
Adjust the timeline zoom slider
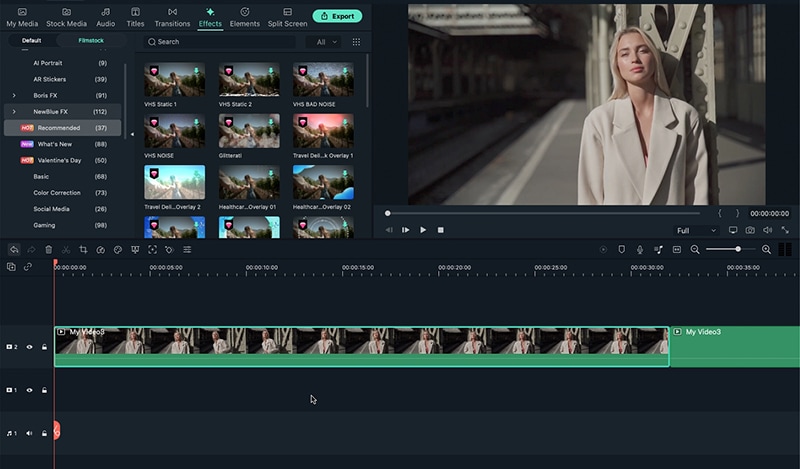click(738, 249)
